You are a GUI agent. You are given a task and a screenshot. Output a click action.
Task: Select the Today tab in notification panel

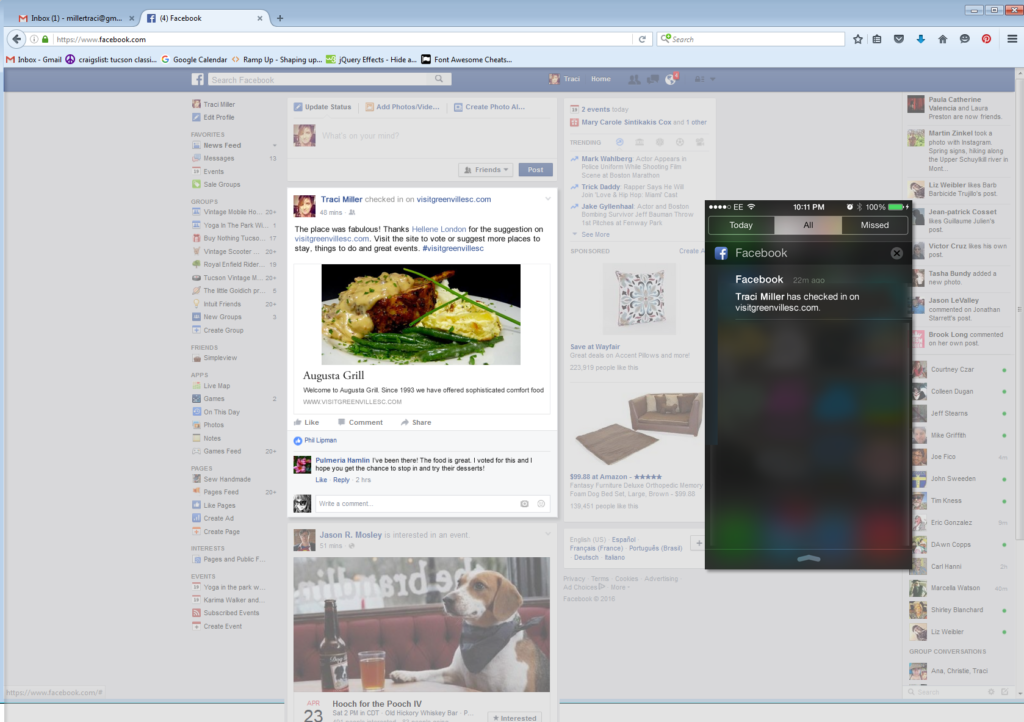point(741,225)
